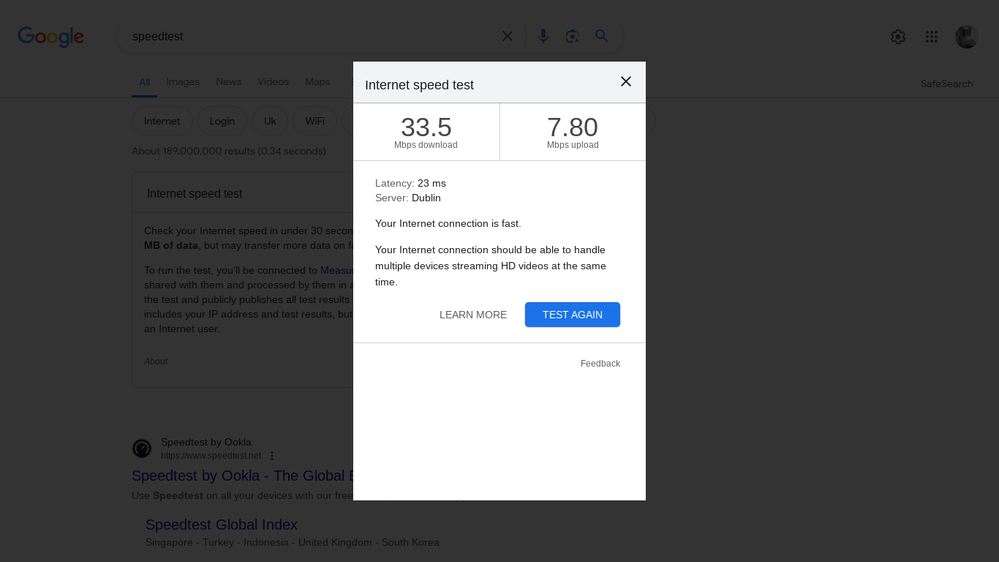Go to Google homepage via logo
This screenshot has width=999, height=562.
(x=51, y=37)
